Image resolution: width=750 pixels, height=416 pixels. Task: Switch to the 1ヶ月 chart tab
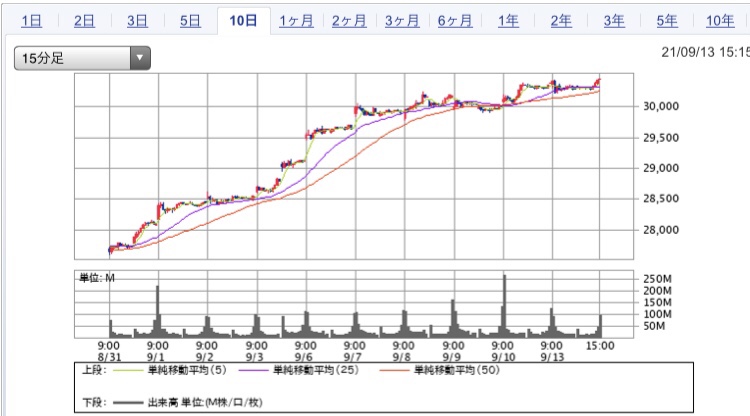coord(297,21)
